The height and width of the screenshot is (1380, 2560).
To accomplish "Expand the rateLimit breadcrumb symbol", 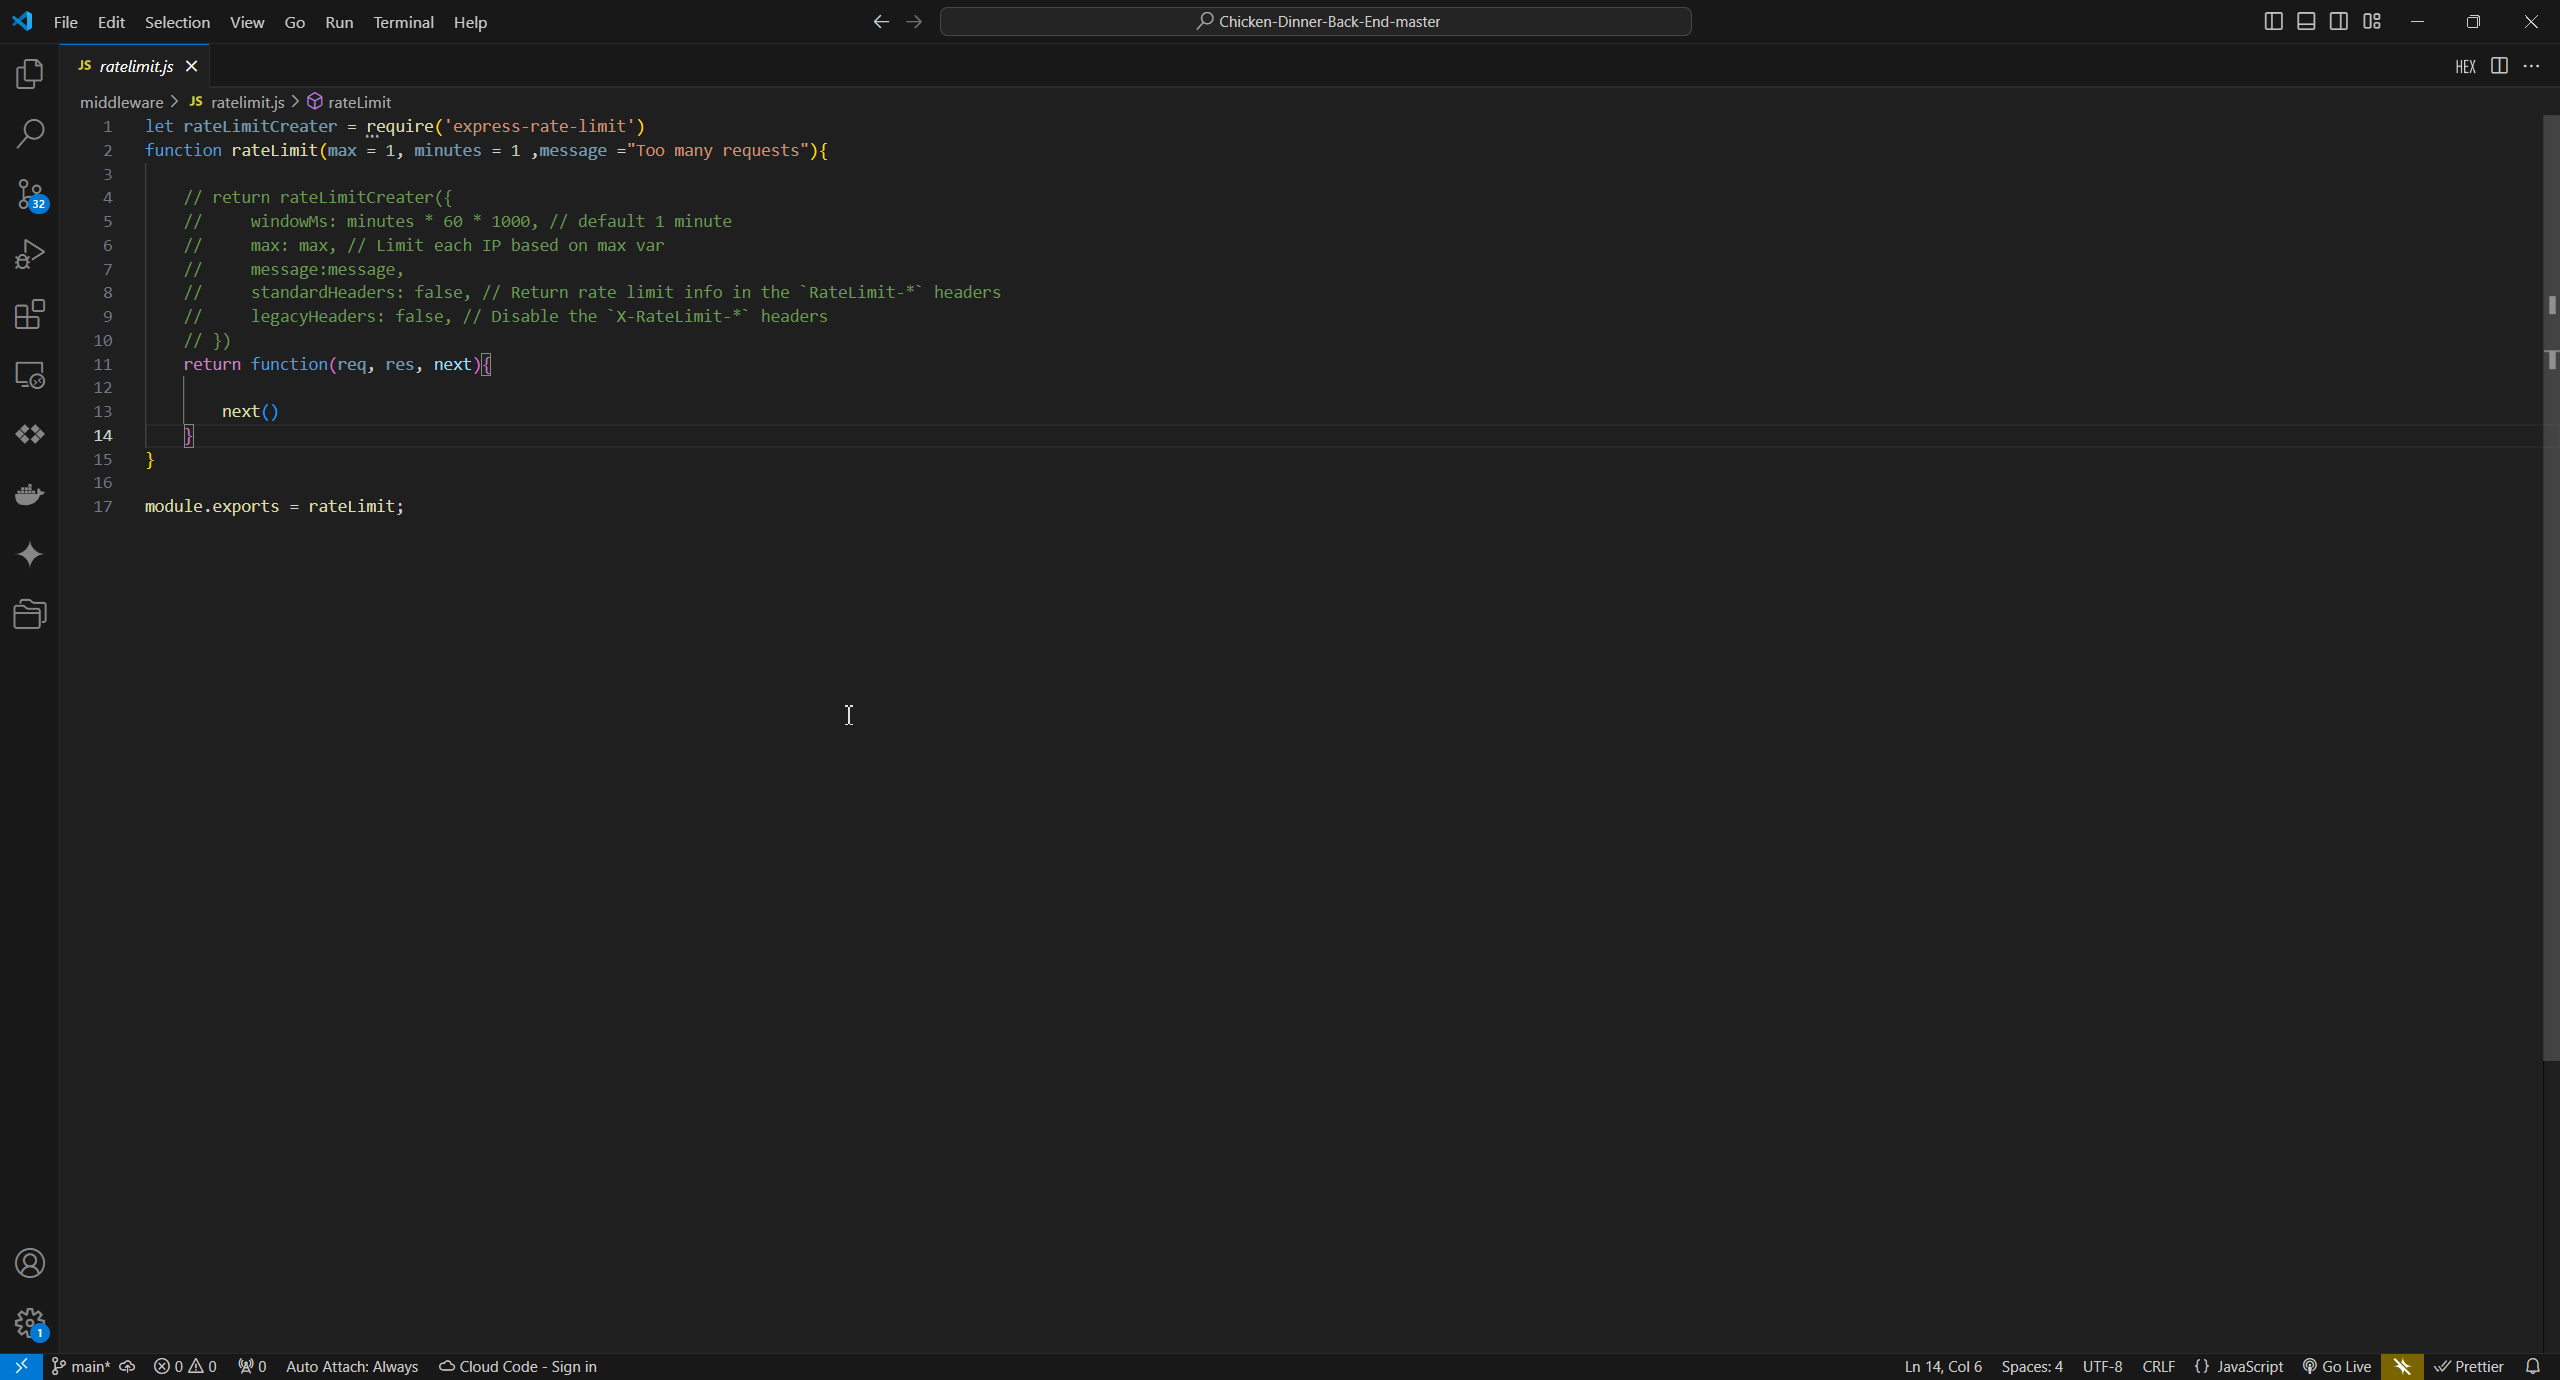I will coord(359,102).
